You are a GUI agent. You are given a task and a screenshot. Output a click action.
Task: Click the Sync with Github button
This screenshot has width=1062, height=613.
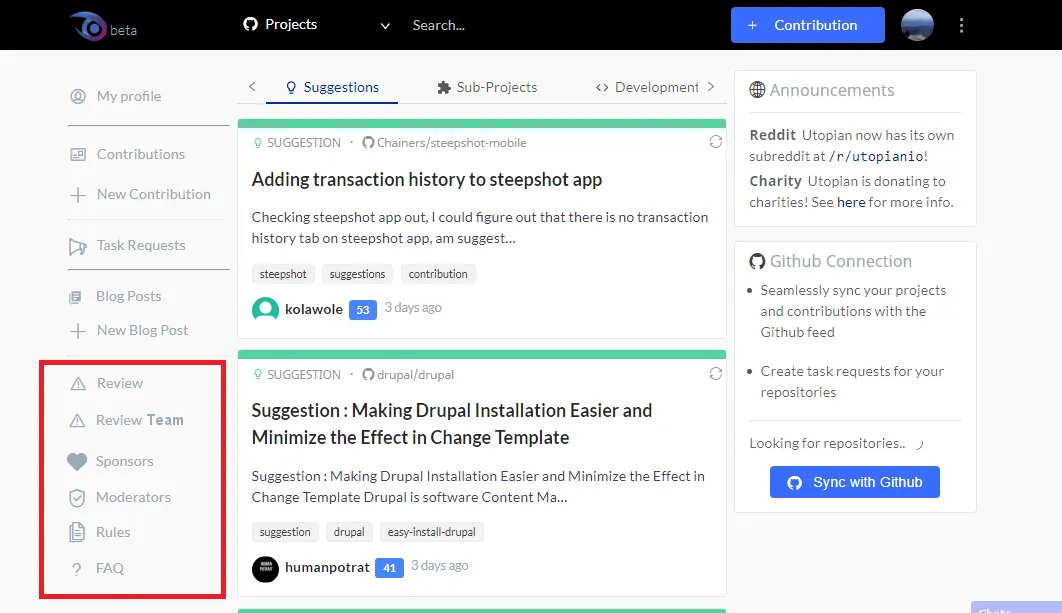click(x=855, y=482)
